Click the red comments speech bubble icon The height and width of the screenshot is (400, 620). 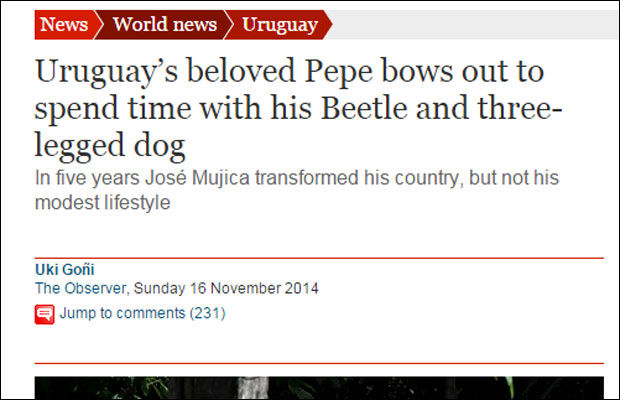click(x=44, y=314)
